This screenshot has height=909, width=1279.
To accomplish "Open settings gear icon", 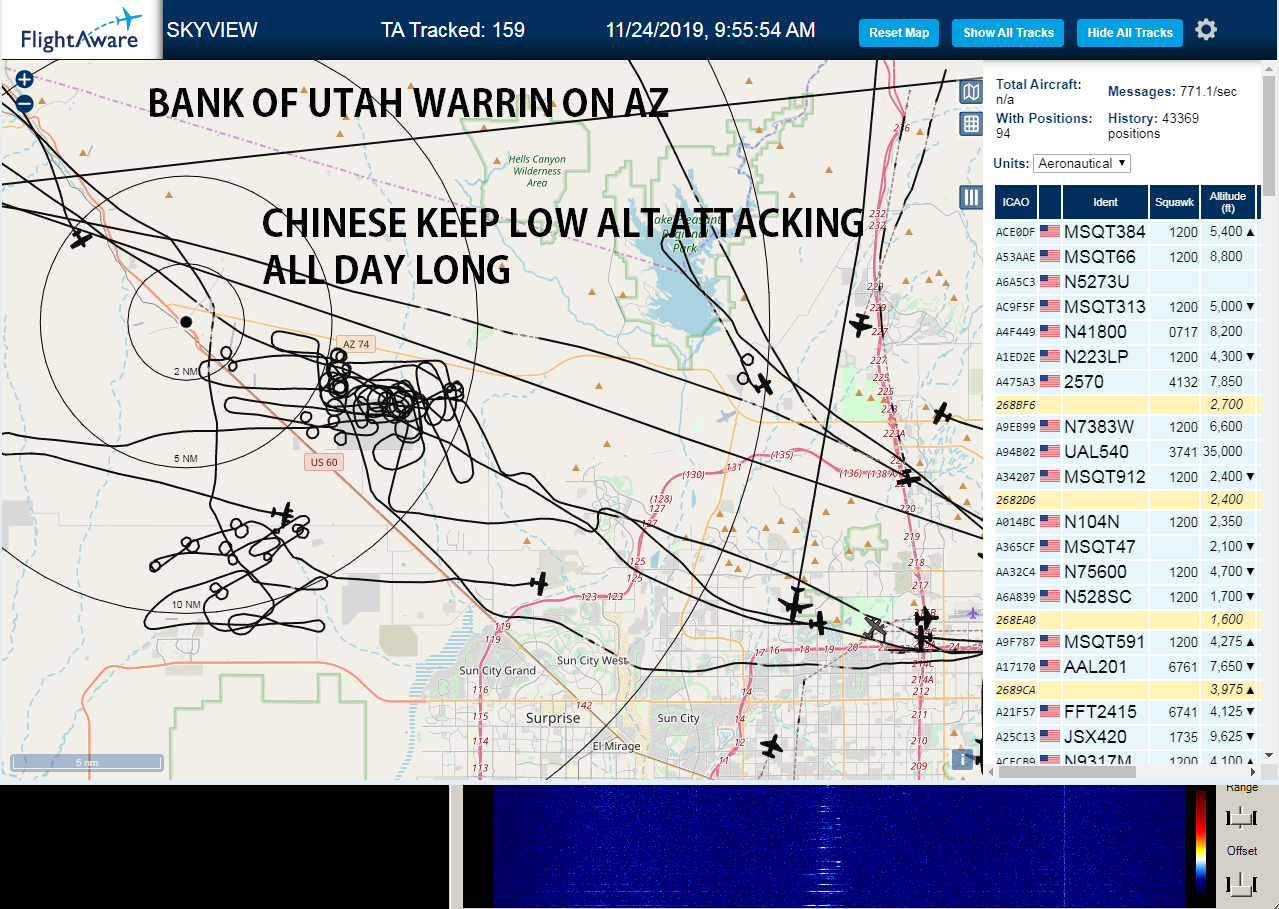I will (1206, 30).
